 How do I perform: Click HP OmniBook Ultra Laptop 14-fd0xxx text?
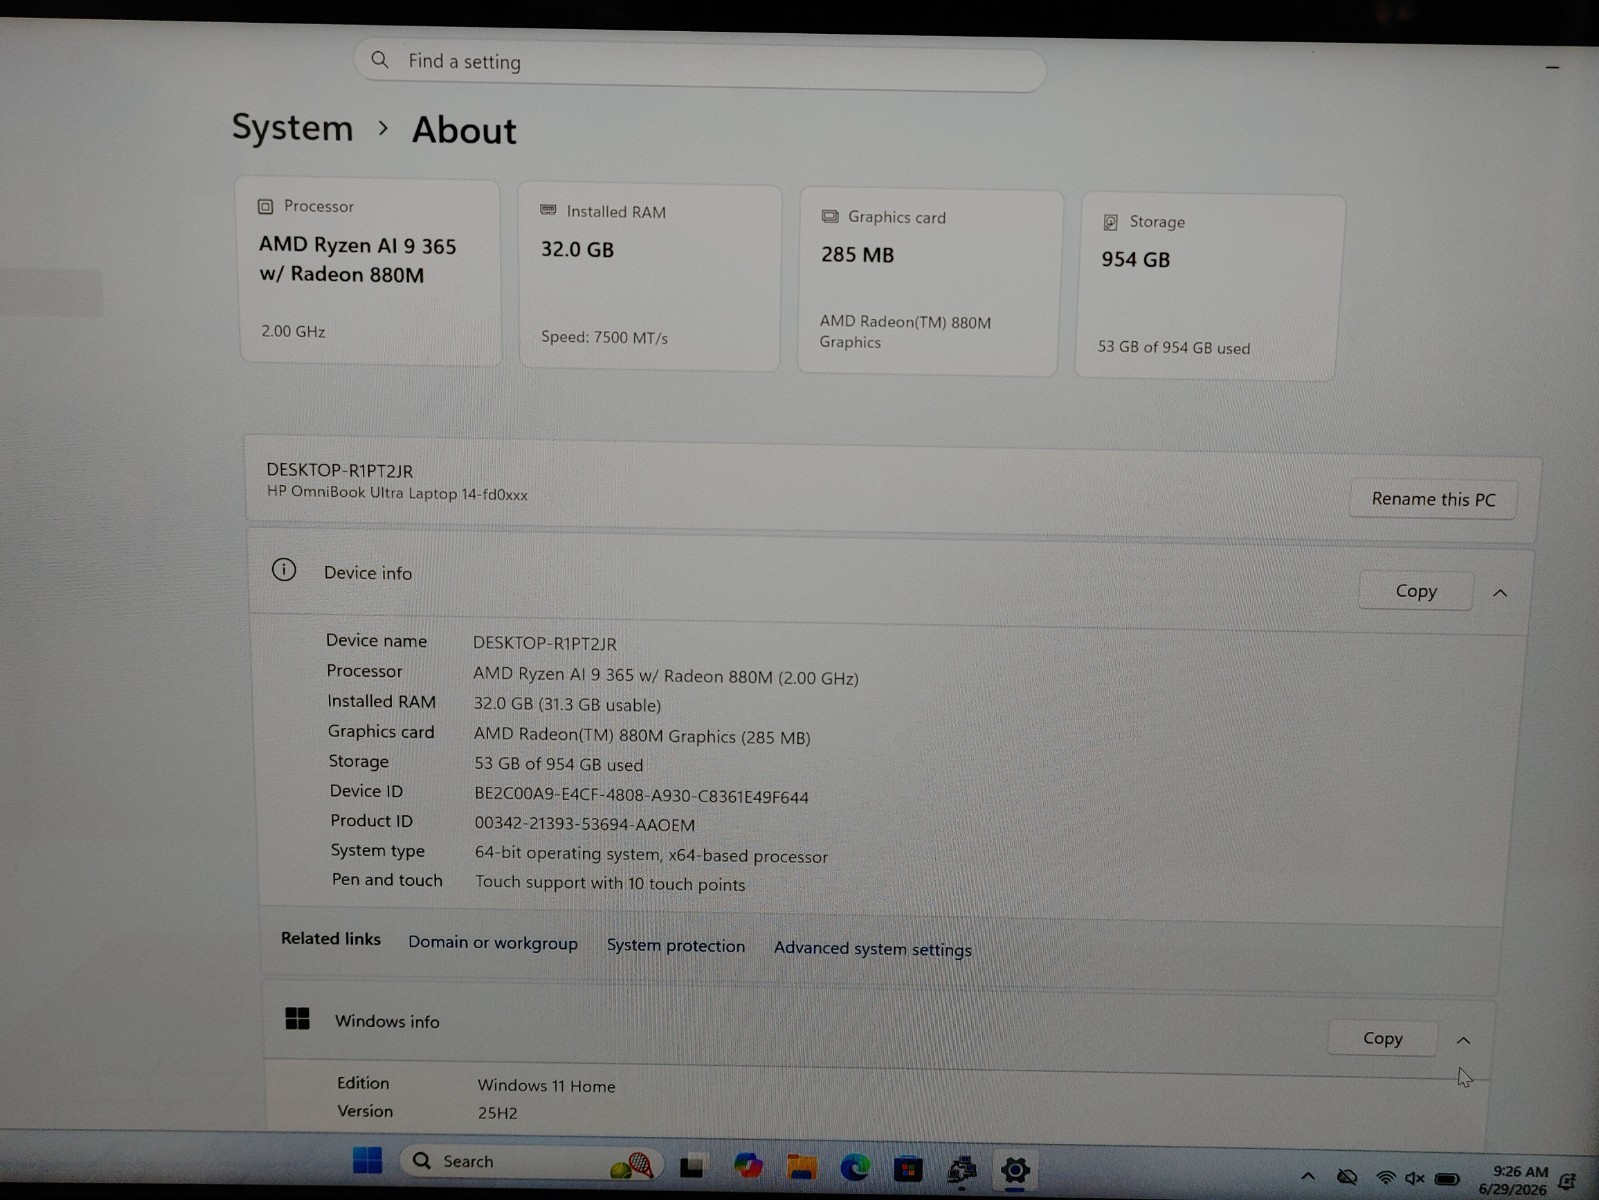click(397, 494)
